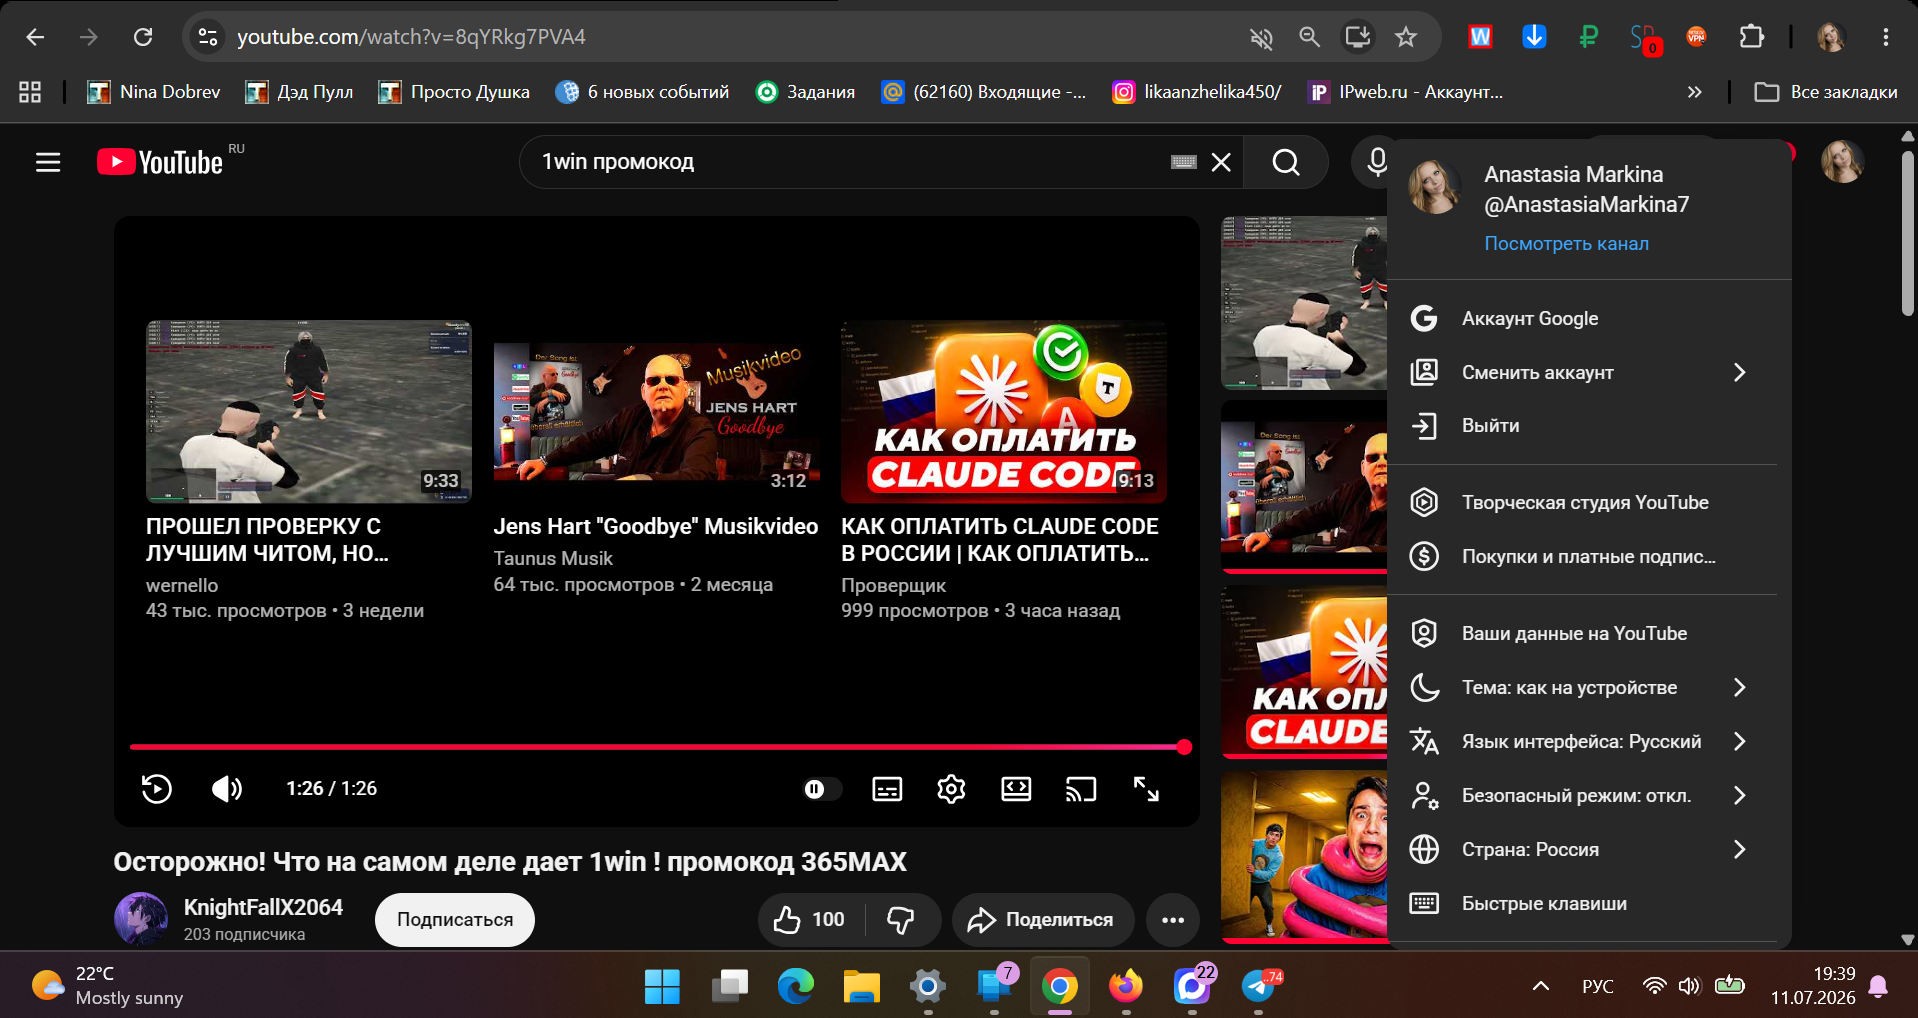Image resolution: width=1918 pixels, height=1018 pixels.
Task: Replay the video
Action: coord(156,789)
